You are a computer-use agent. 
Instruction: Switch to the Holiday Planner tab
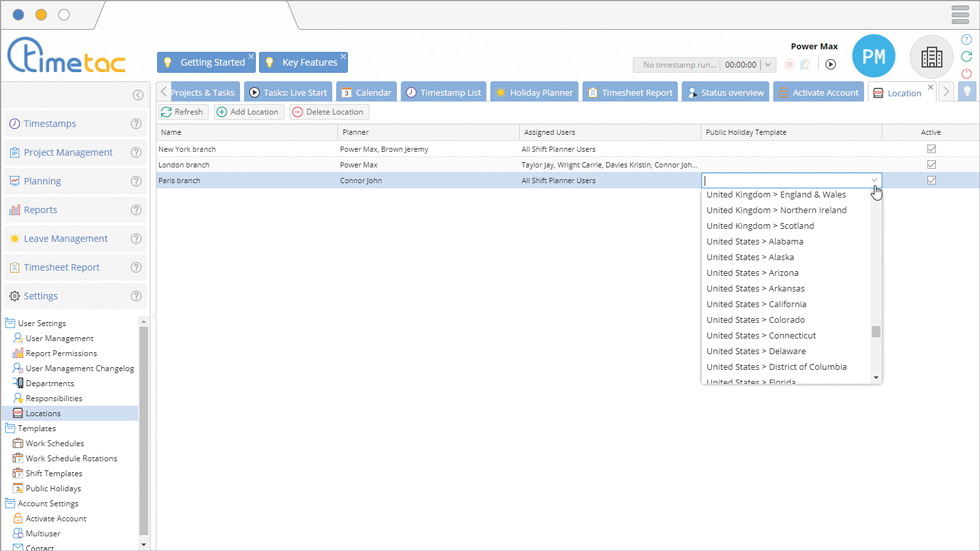533,93
